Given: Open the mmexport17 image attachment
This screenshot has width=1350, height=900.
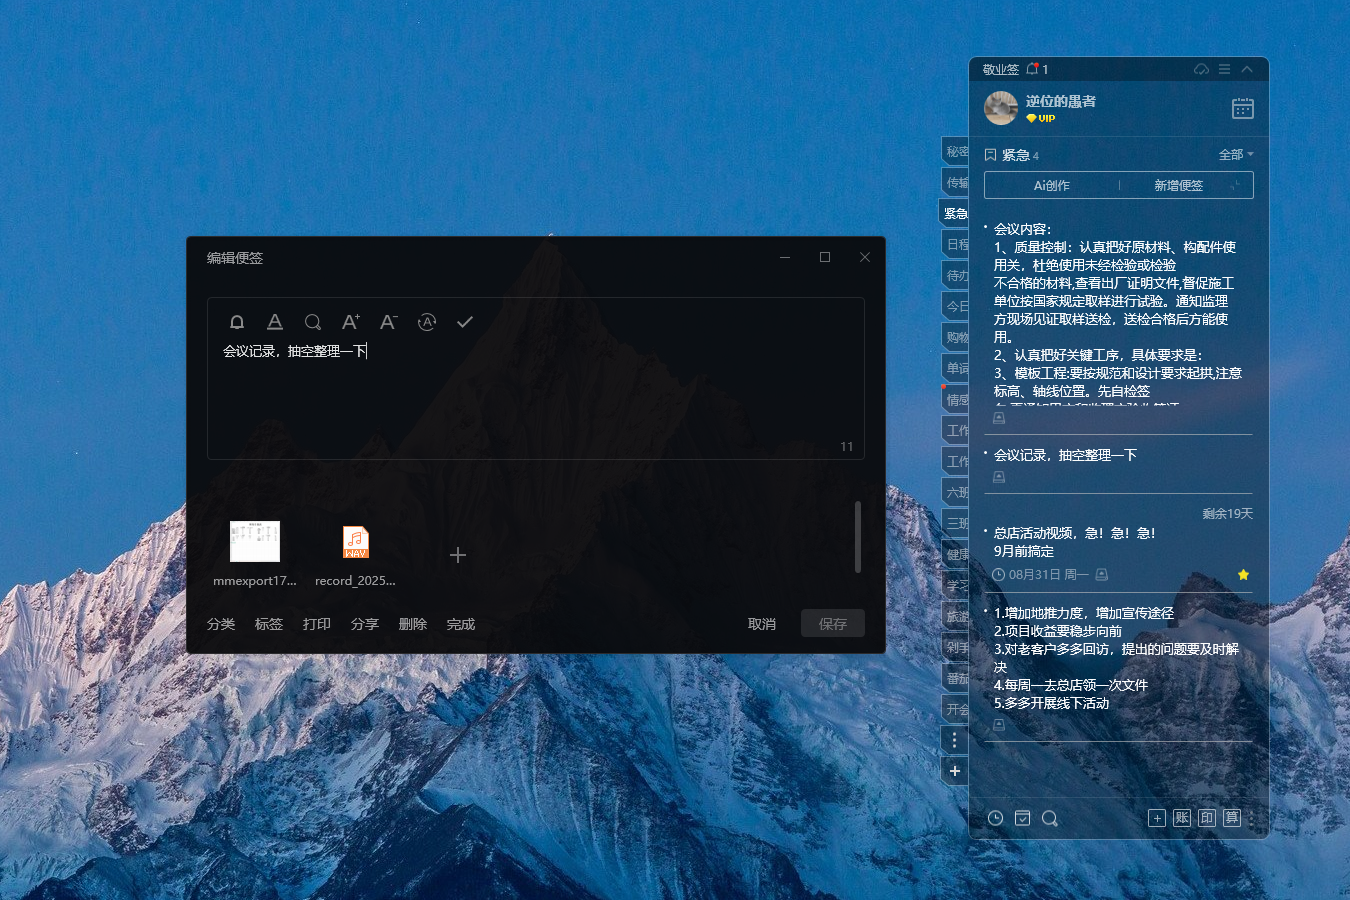Looking at the screenshot, I should pyautogui.click(x=255, y=555).
